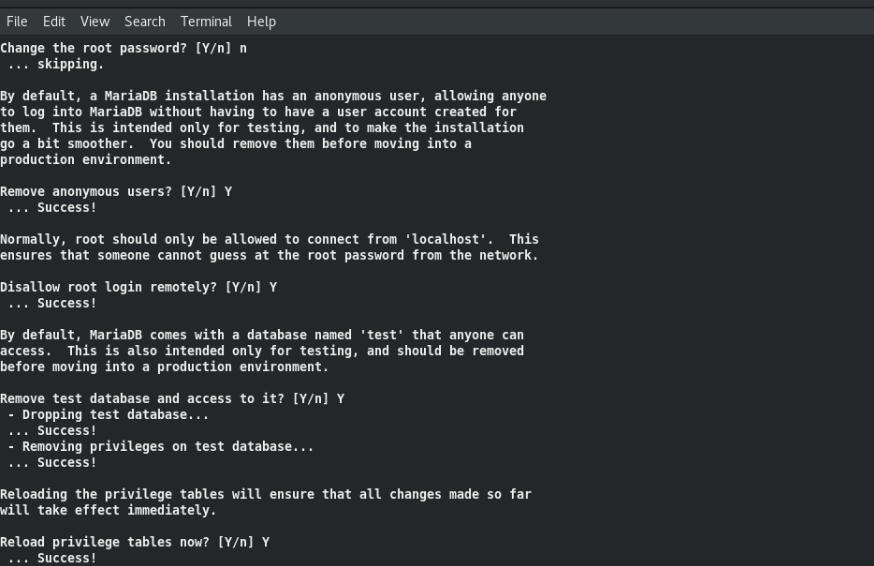This screenshot has width=874, height=566.
Task: Click the line starting 'By default, a MariaDB installation'
Action: point(273,96)
